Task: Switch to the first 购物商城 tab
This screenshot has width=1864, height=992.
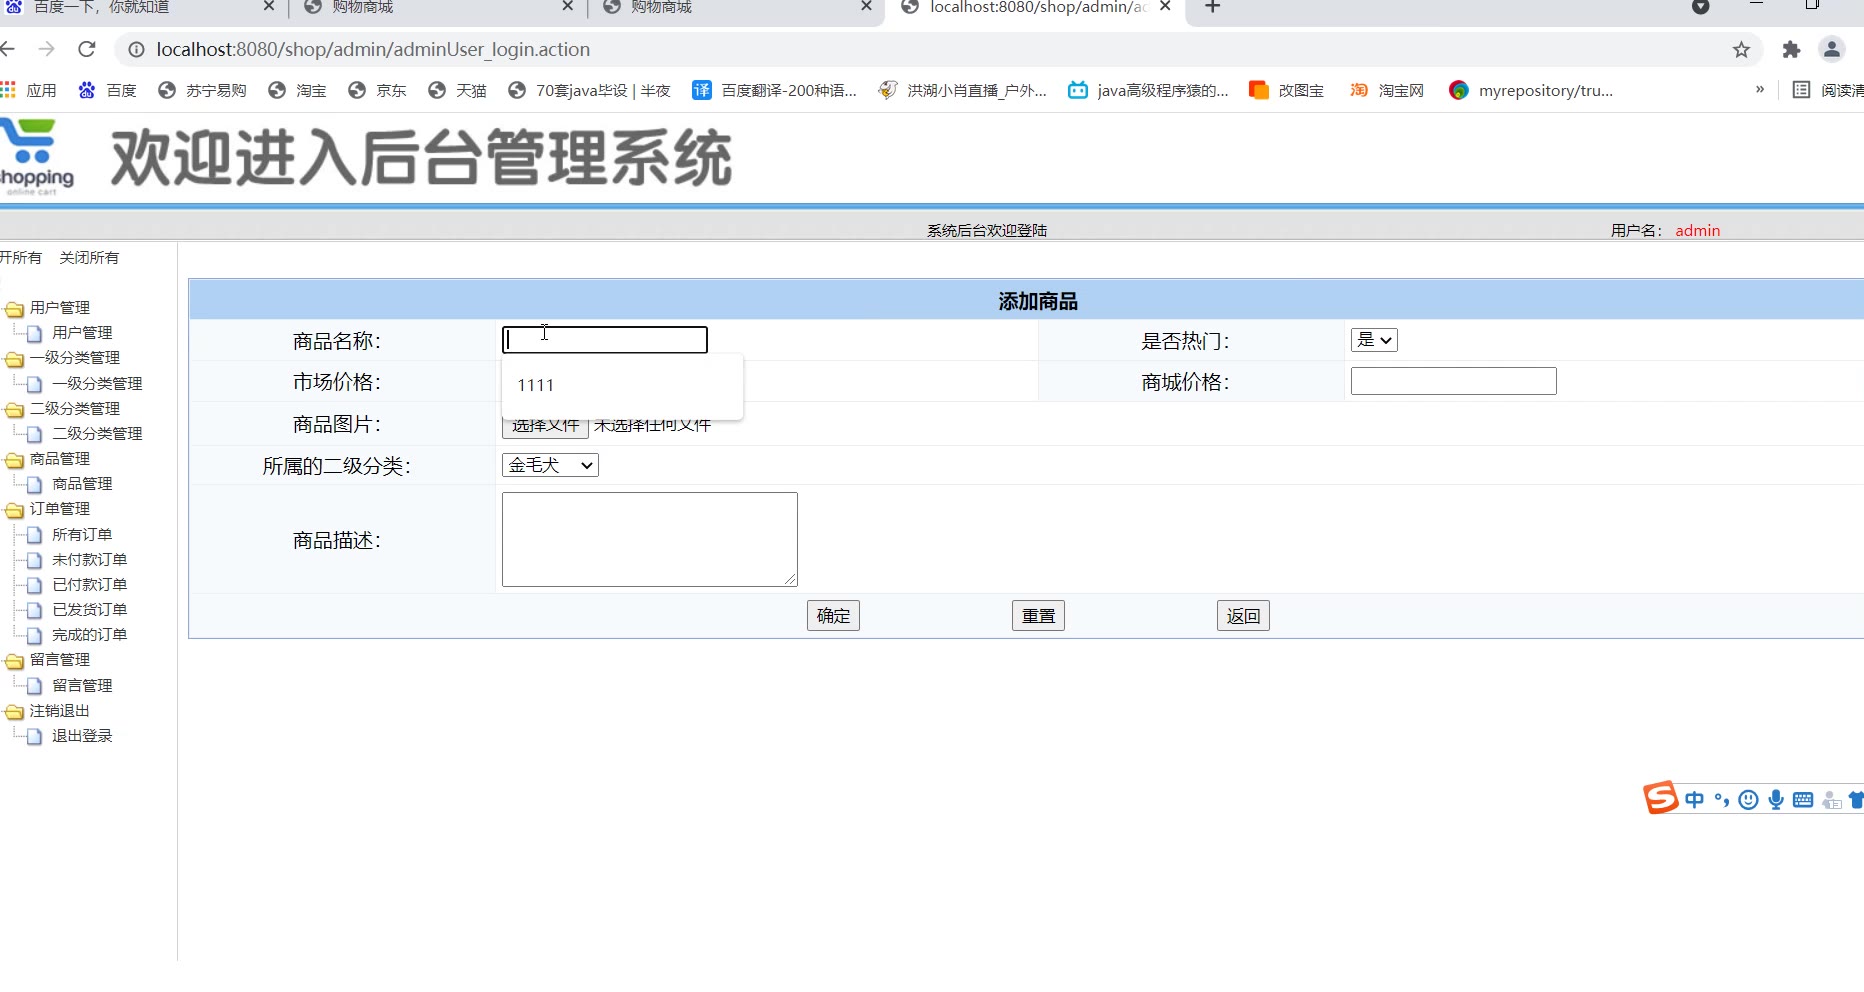Action: point(438,8)
